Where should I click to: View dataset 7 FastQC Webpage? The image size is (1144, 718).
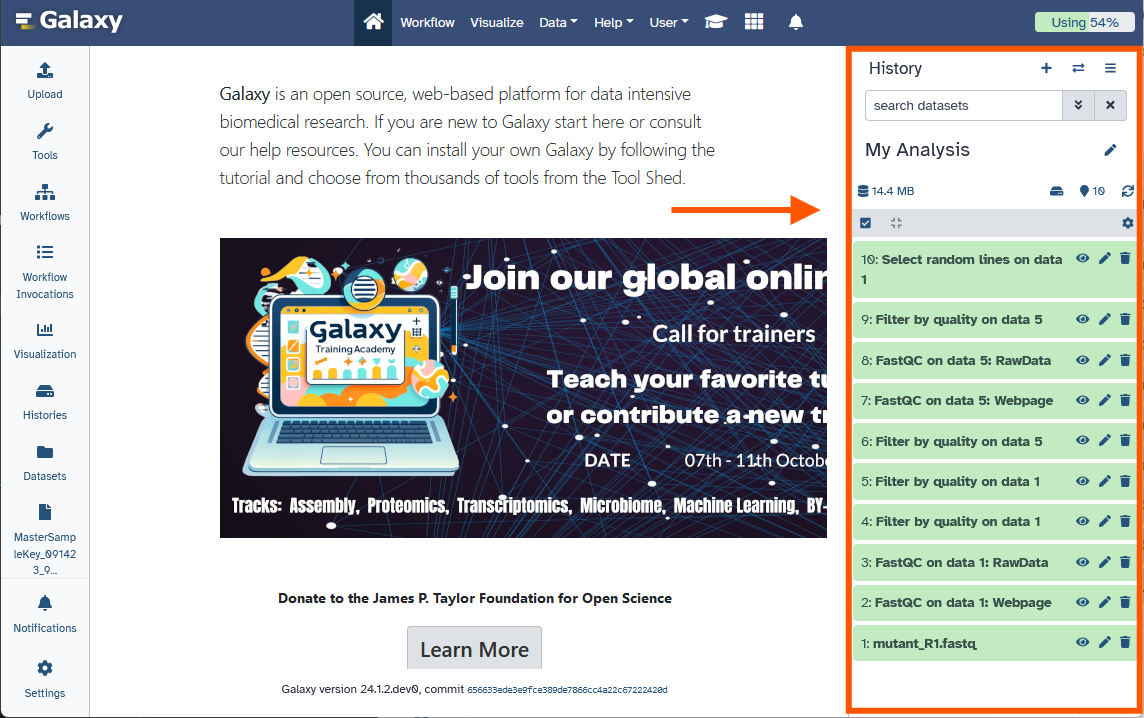tap(1083, 400)
